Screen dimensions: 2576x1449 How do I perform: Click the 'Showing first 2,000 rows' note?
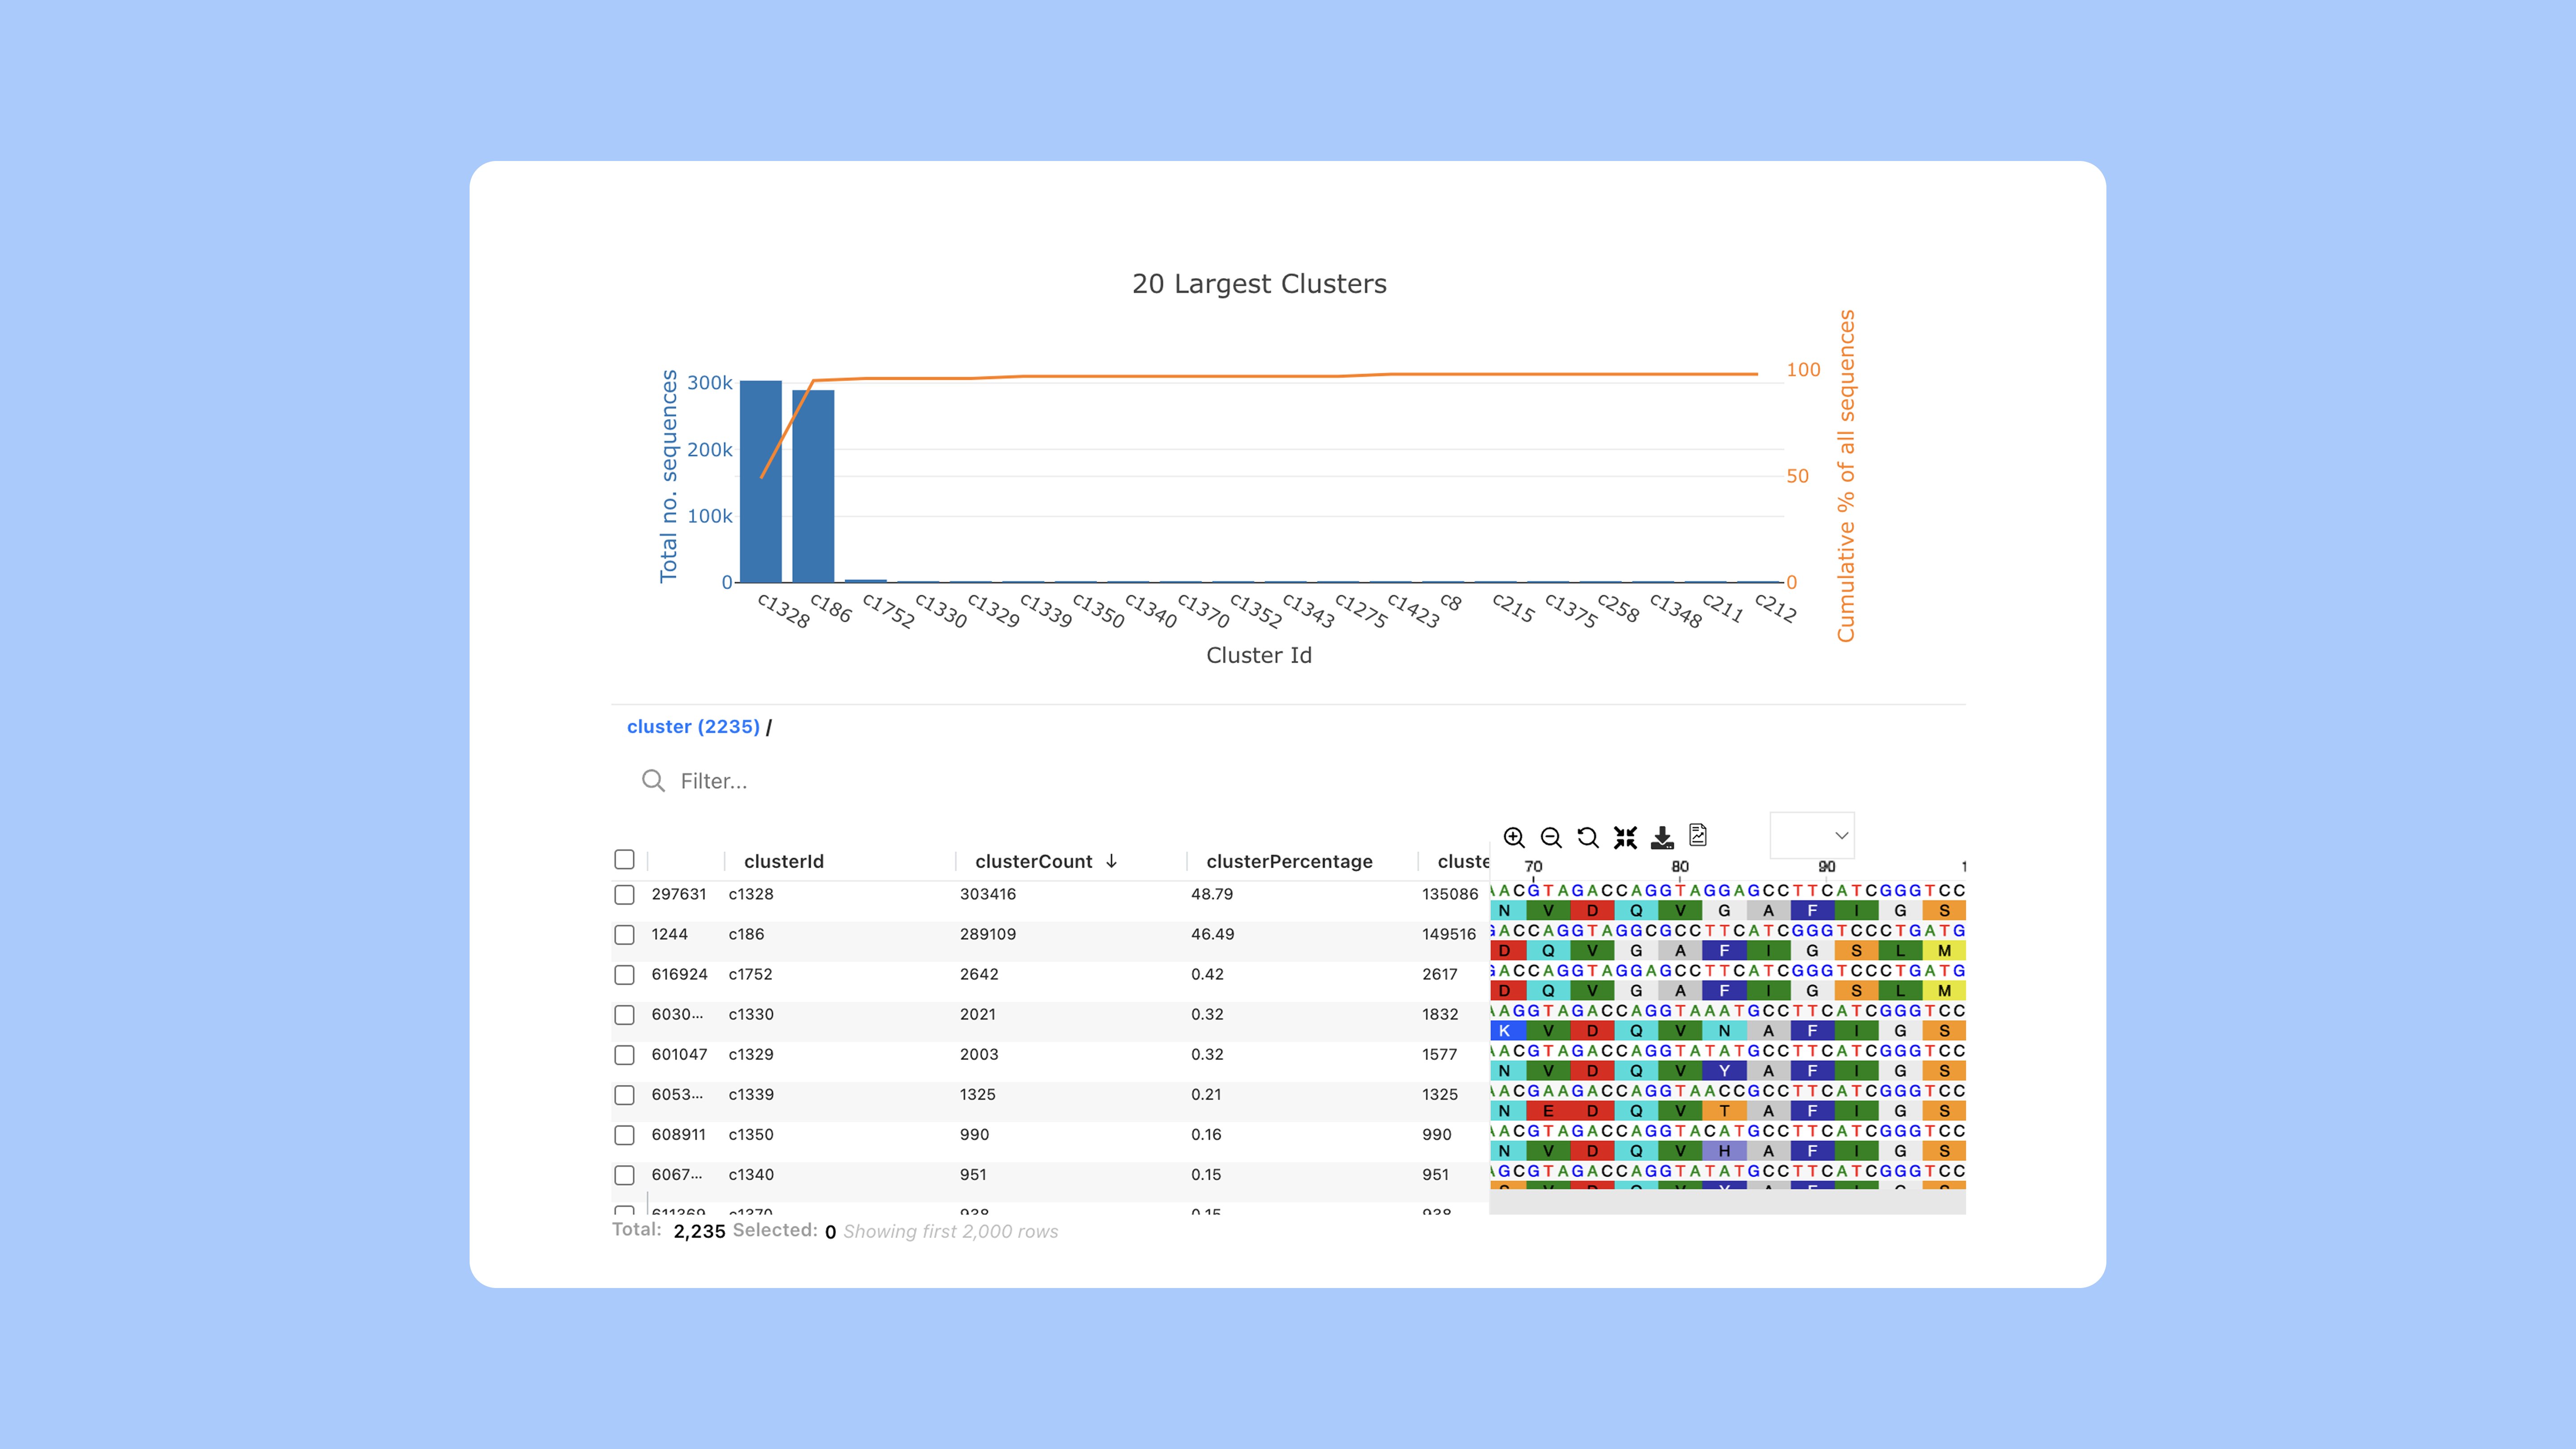point(950,1232)
